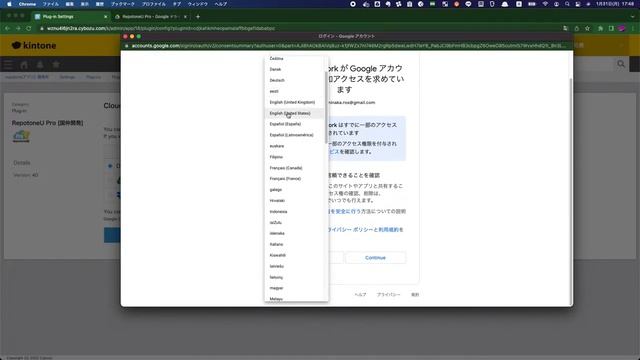The height and width of the screenshot is (360, 640).
Task: Click the Continue button
Action: pos(375,258)
